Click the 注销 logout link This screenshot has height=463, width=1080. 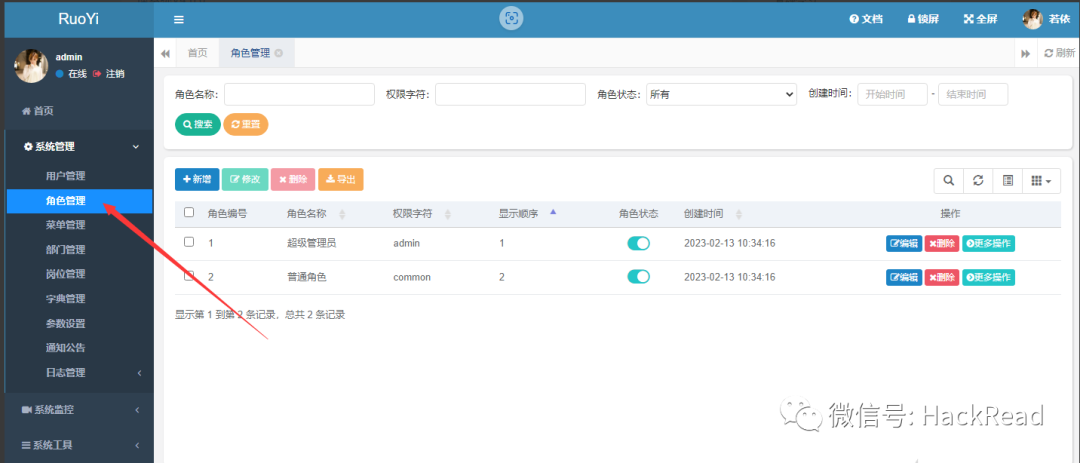[x=109, y=74]
